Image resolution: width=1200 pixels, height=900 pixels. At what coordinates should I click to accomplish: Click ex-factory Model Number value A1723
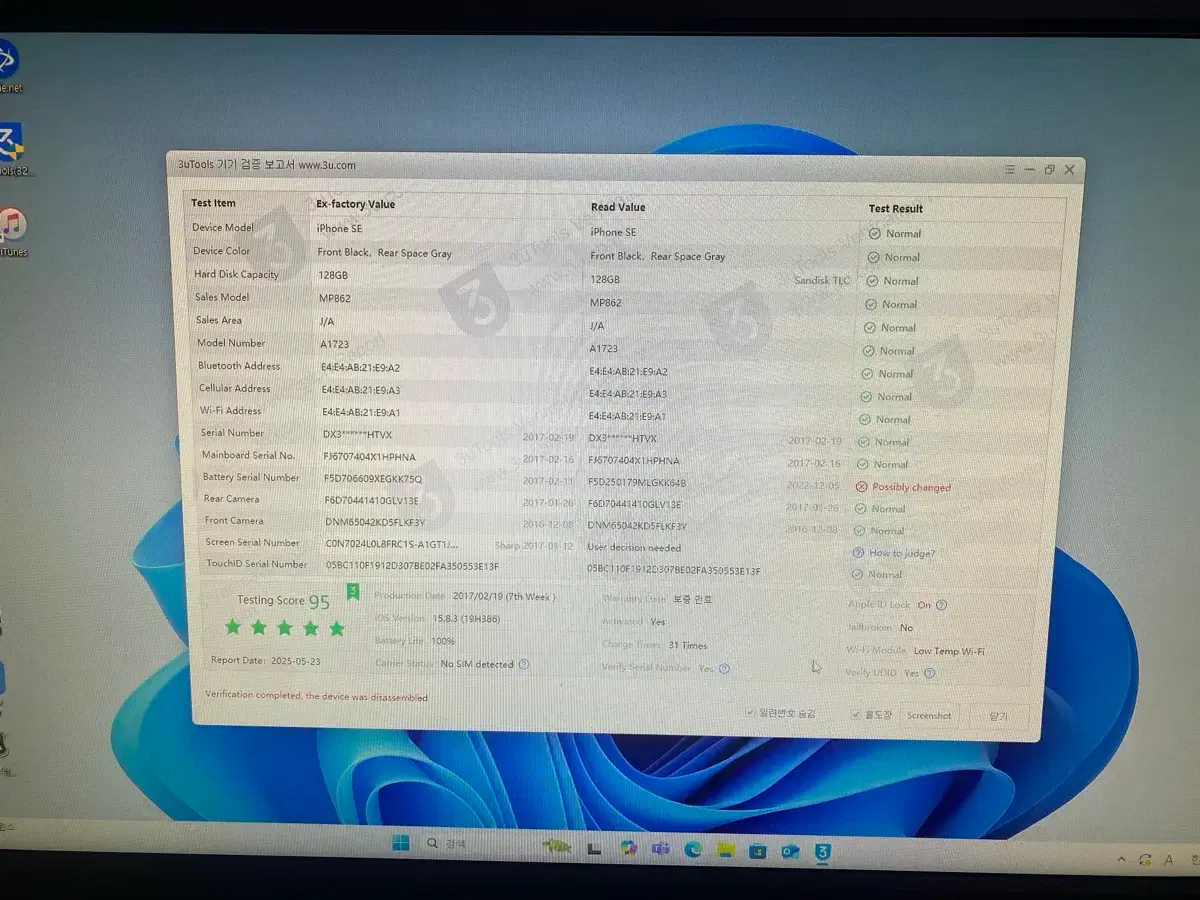click(335, 344)
